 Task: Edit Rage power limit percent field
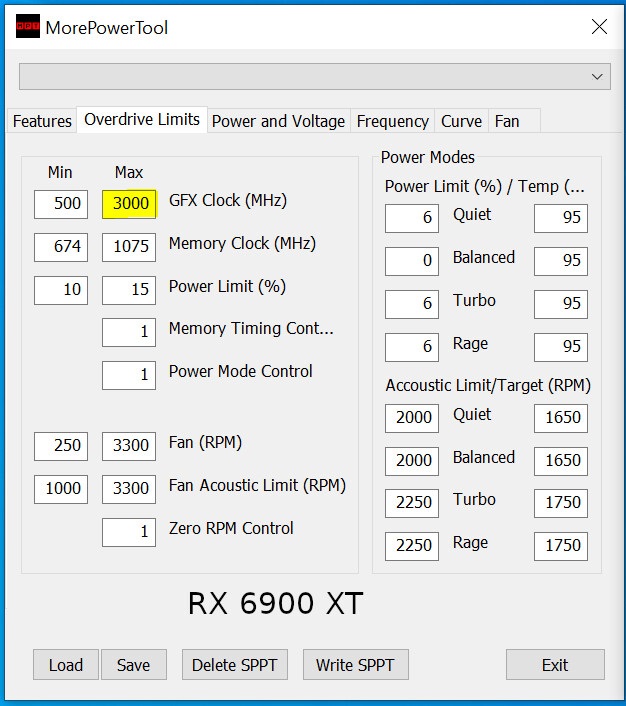pos(412,347)
